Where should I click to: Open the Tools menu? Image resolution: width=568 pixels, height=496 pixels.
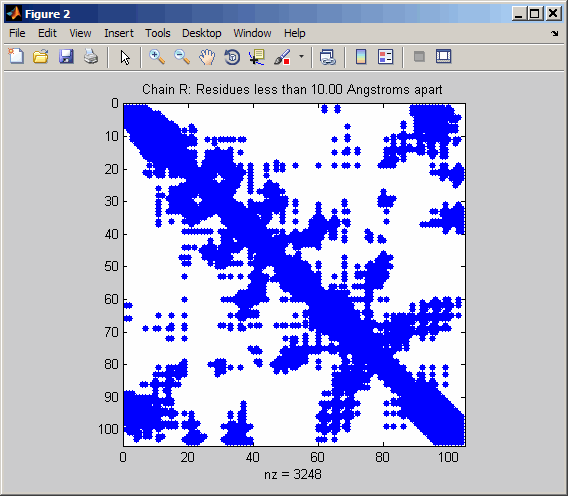point(158,33)
